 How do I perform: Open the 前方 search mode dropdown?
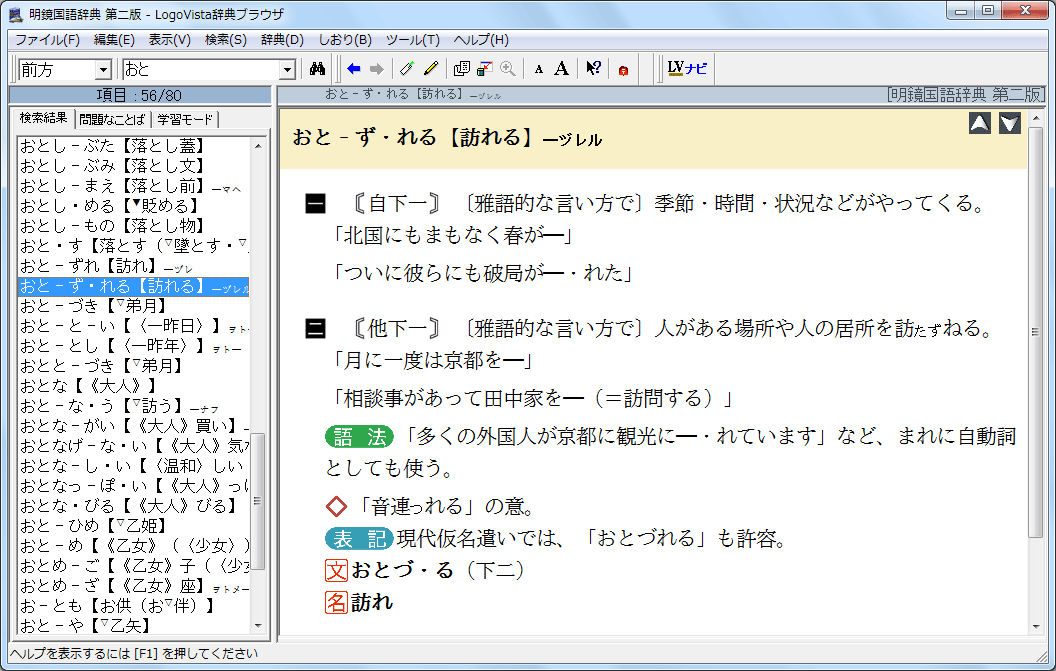click(x=103, y=70)
